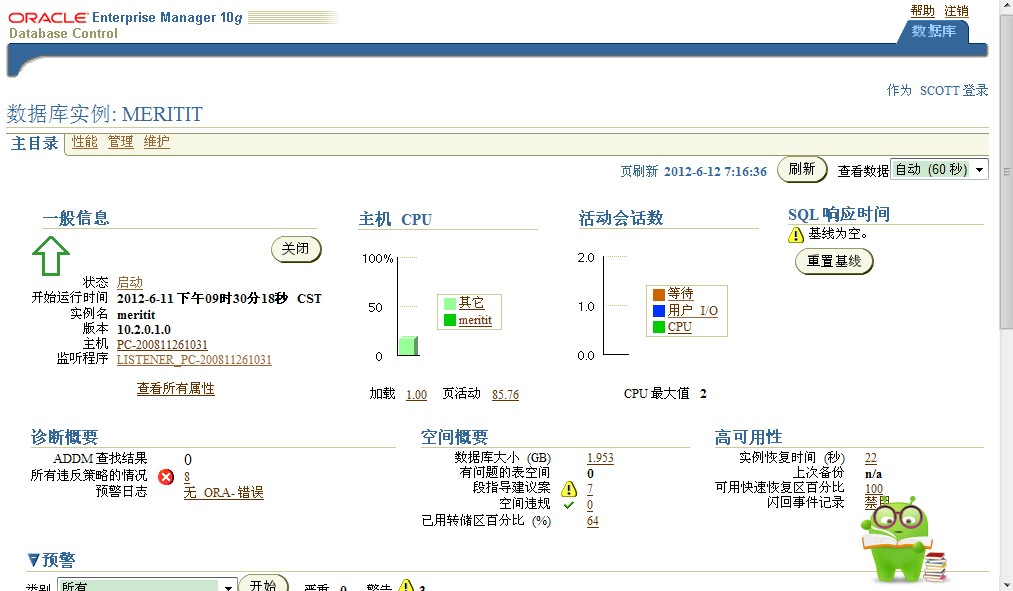Click the orange 等待 legend swatch
1013x591 pixels.
click(658, 295)
